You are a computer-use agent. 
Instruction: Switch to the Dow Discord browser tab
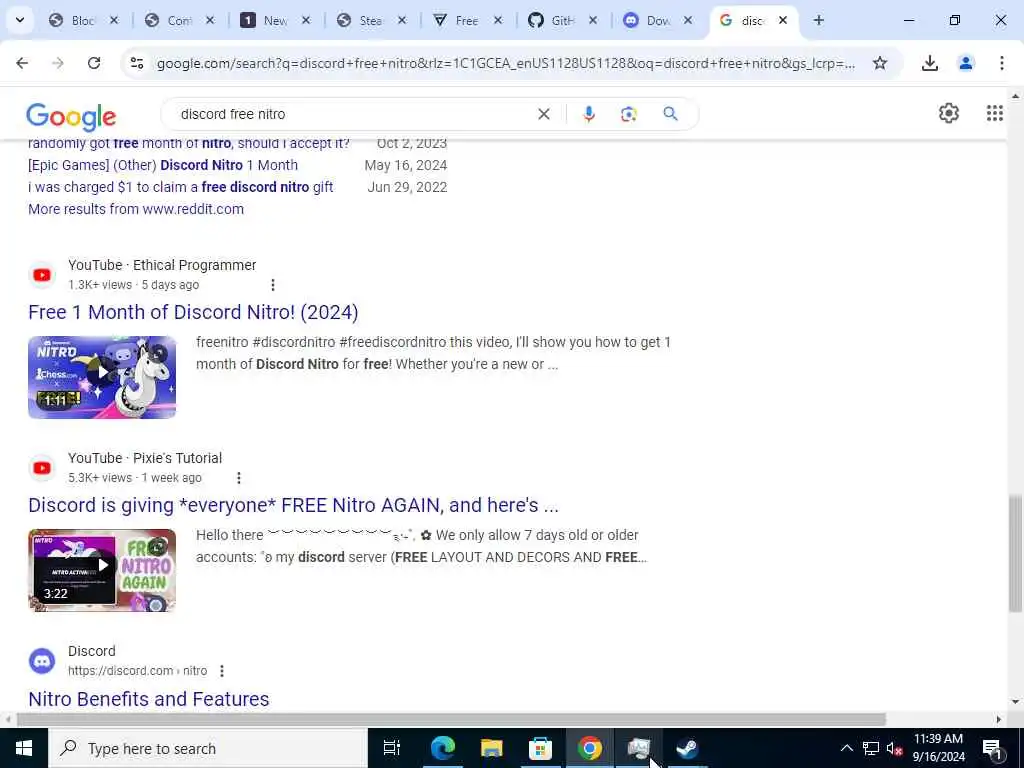pos(658,20)
